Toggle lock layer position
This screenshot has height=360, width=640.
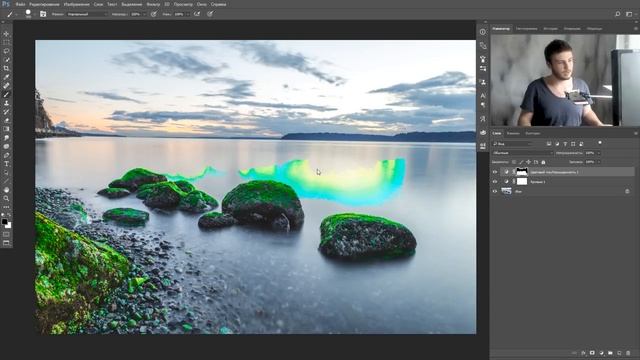(x=529, y=162)
